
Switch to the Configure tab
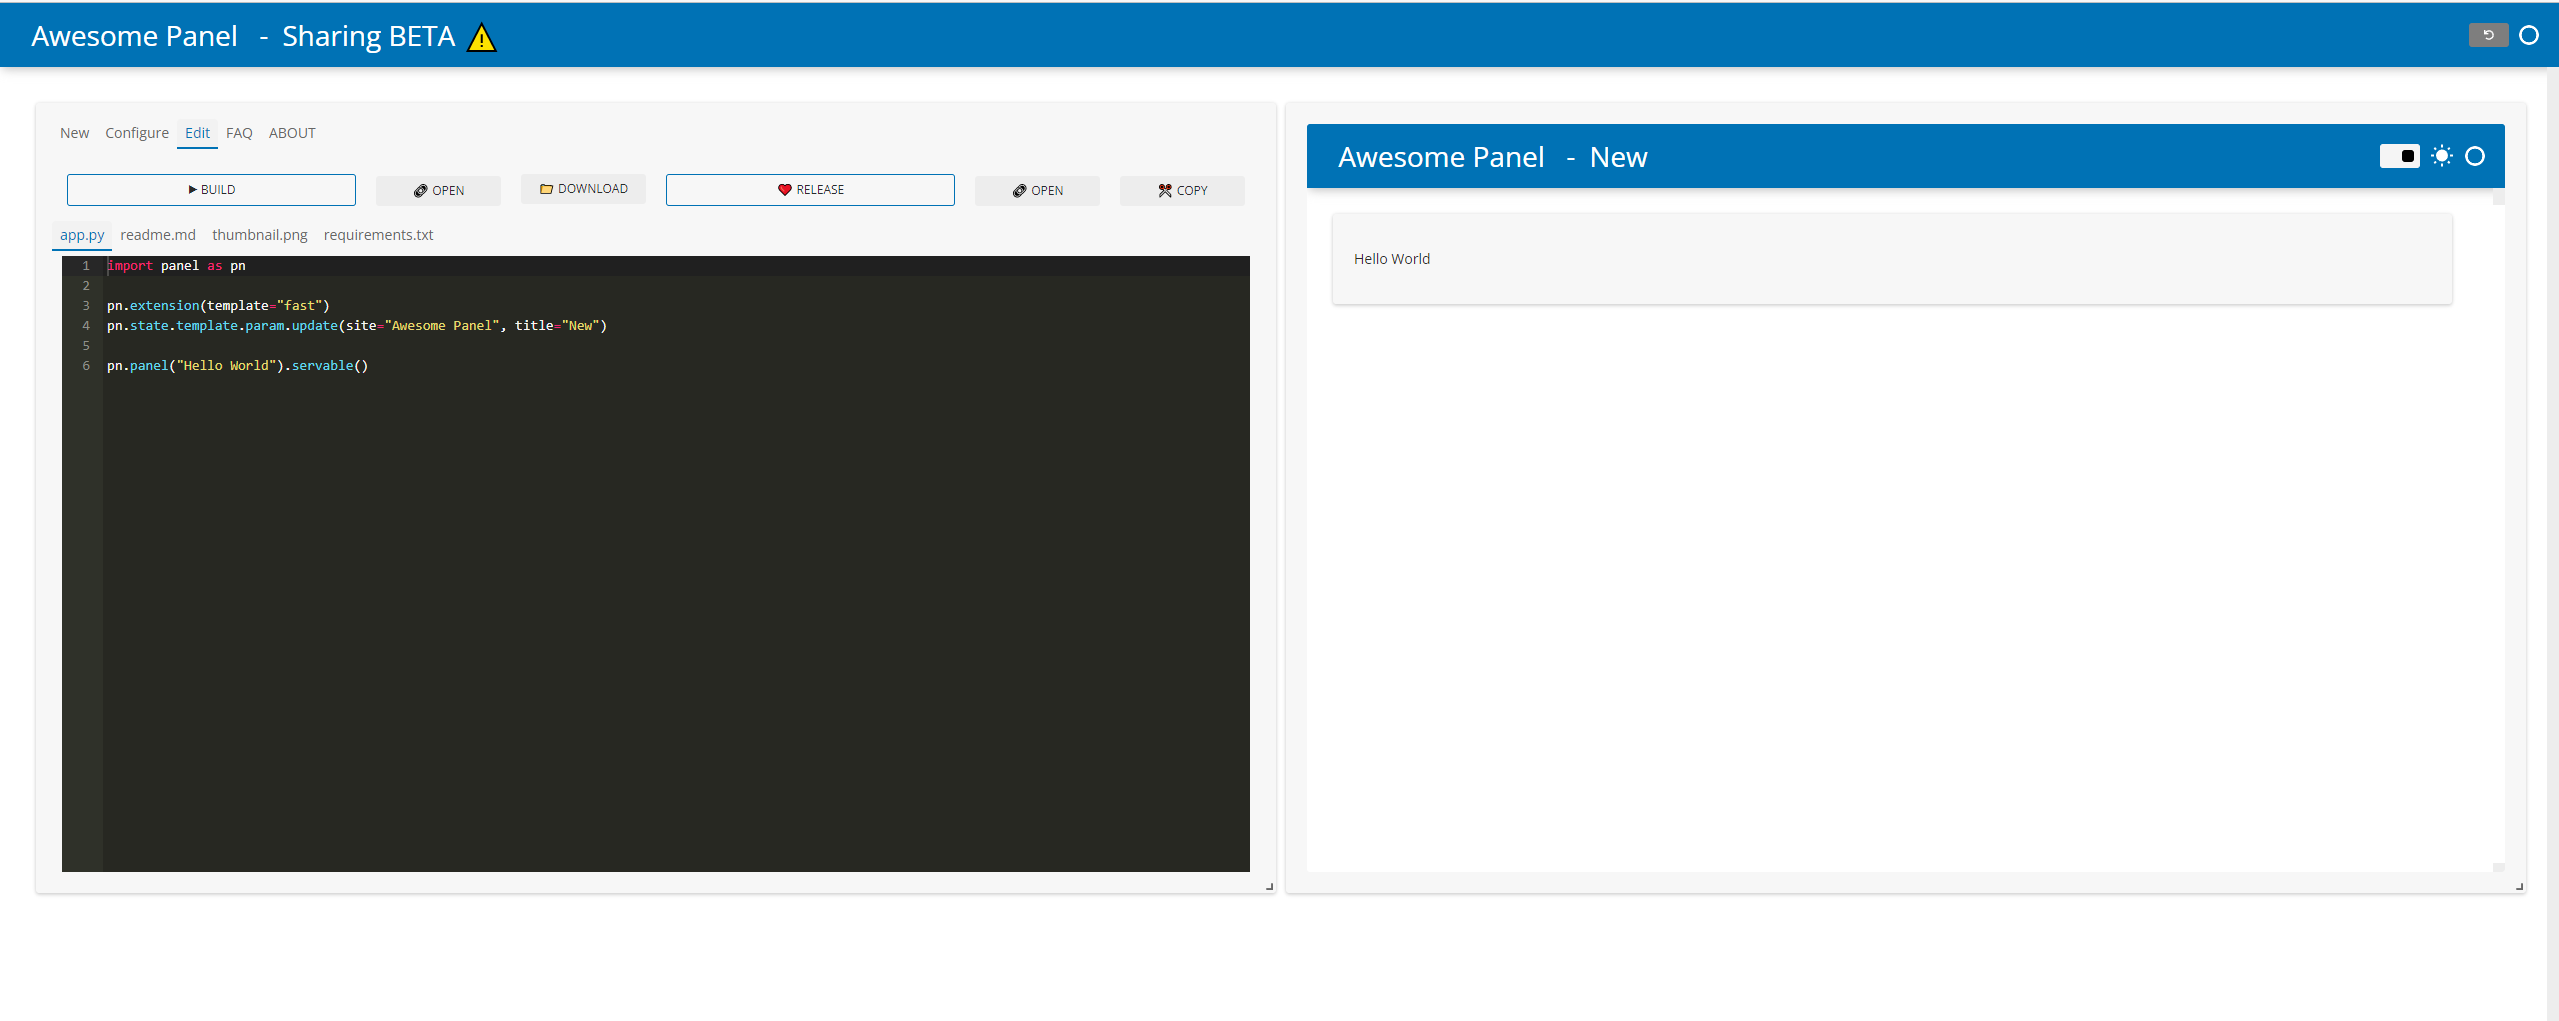136,132
